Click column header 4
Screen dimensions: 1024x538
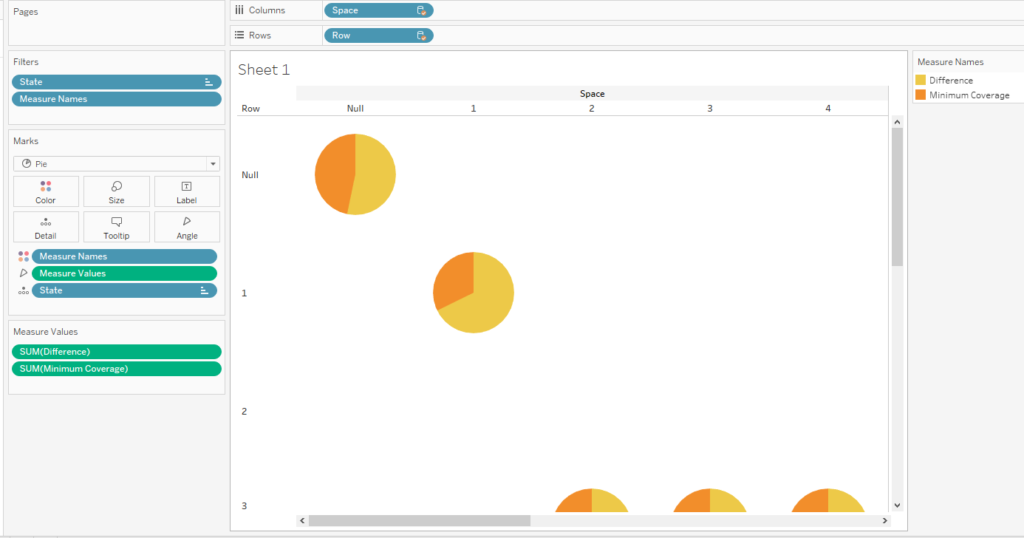tap(828, 108)
